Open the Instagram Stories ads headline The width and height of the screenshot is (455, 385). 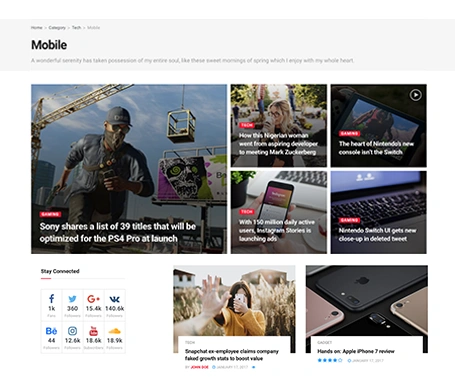click(277, 230)
